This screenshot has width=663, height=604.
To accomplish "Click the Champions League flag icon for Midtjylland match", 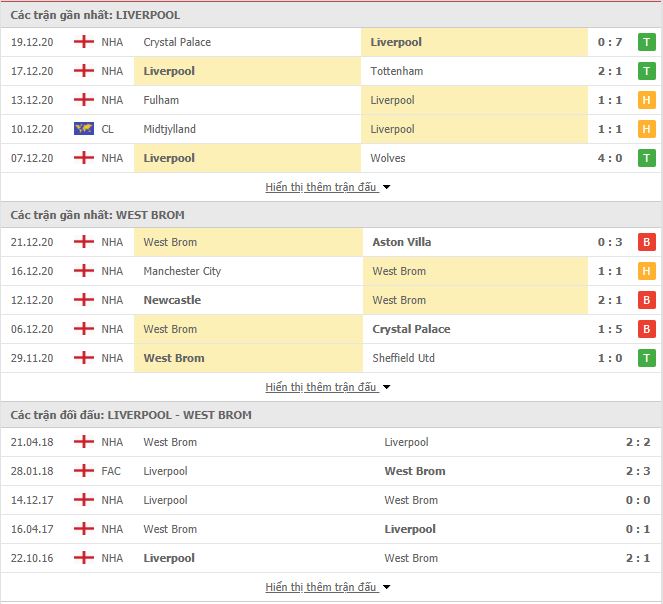I will tap(84, 129).
